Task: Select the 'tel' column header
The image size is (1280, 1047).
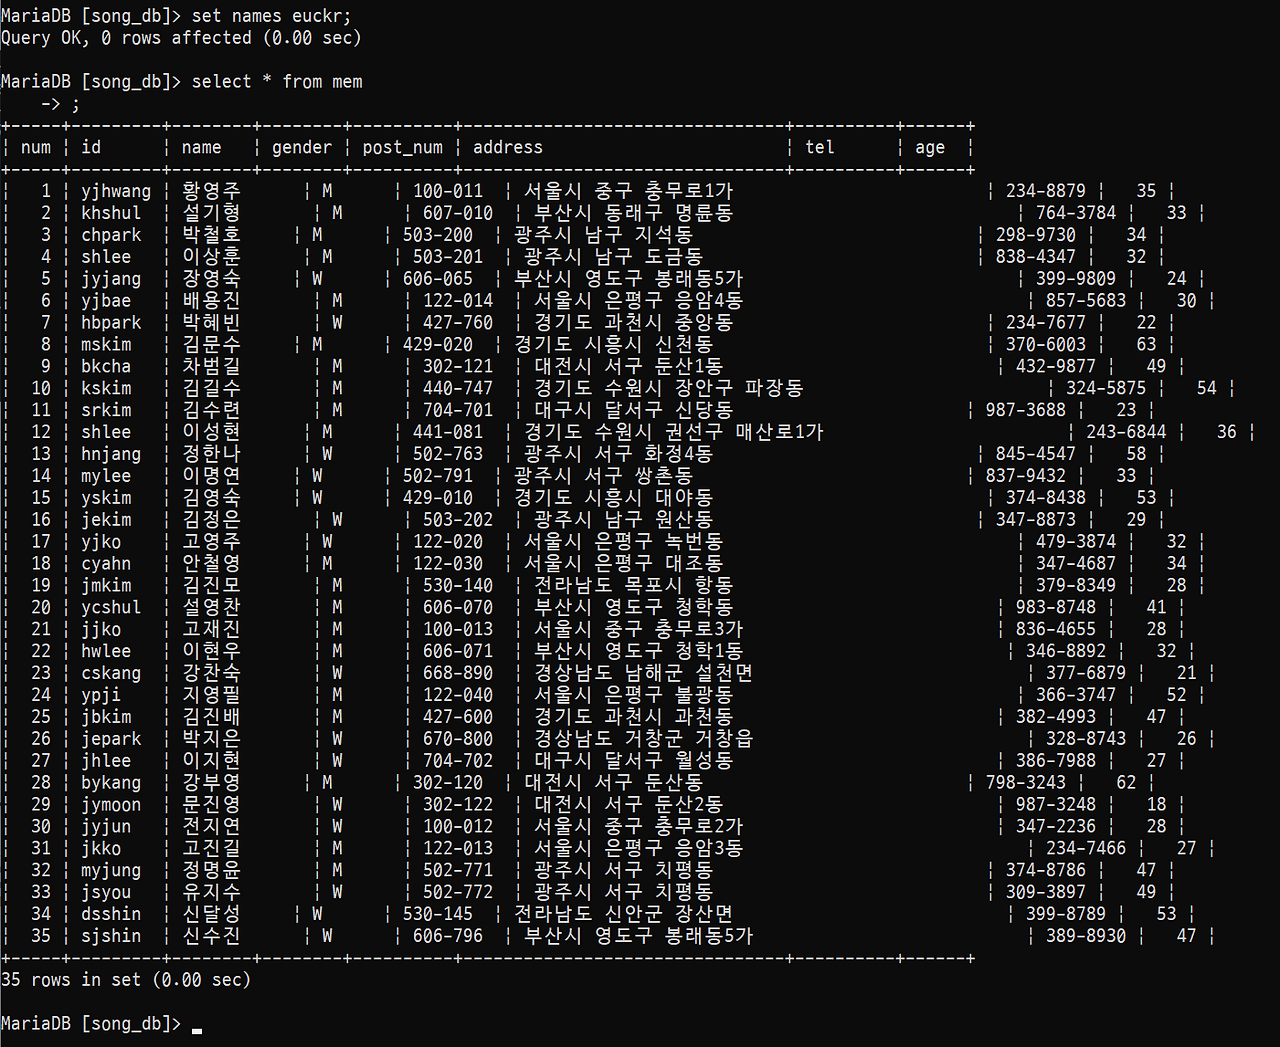Action: 819,148
